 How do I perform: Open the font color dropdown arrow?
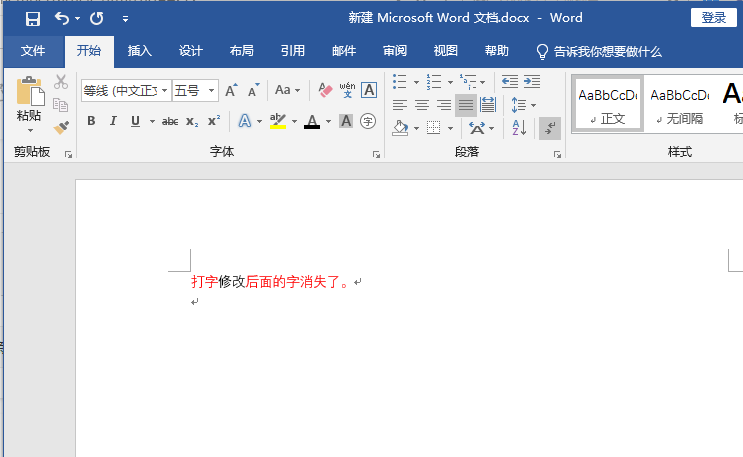(x=328, y=122)
